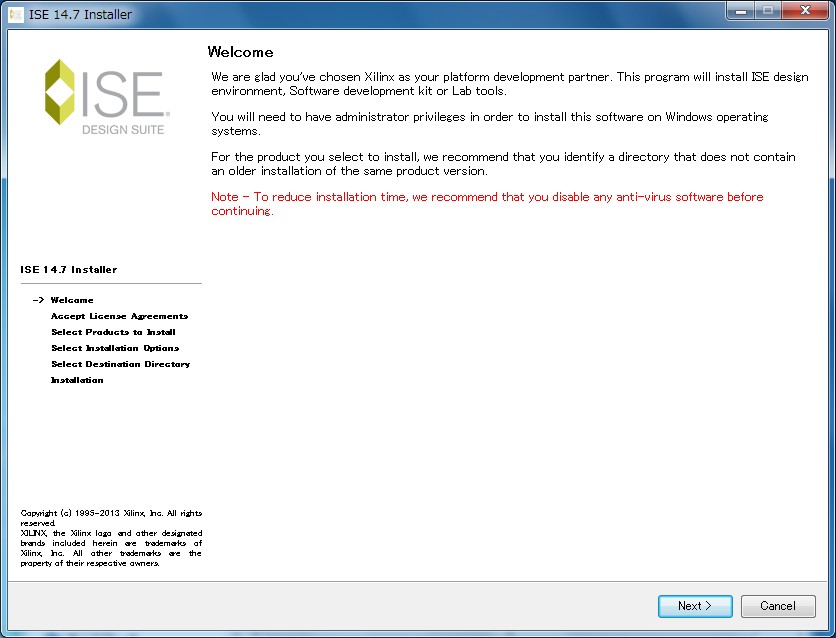Click the red anti-virus Note text

point(487,204)
